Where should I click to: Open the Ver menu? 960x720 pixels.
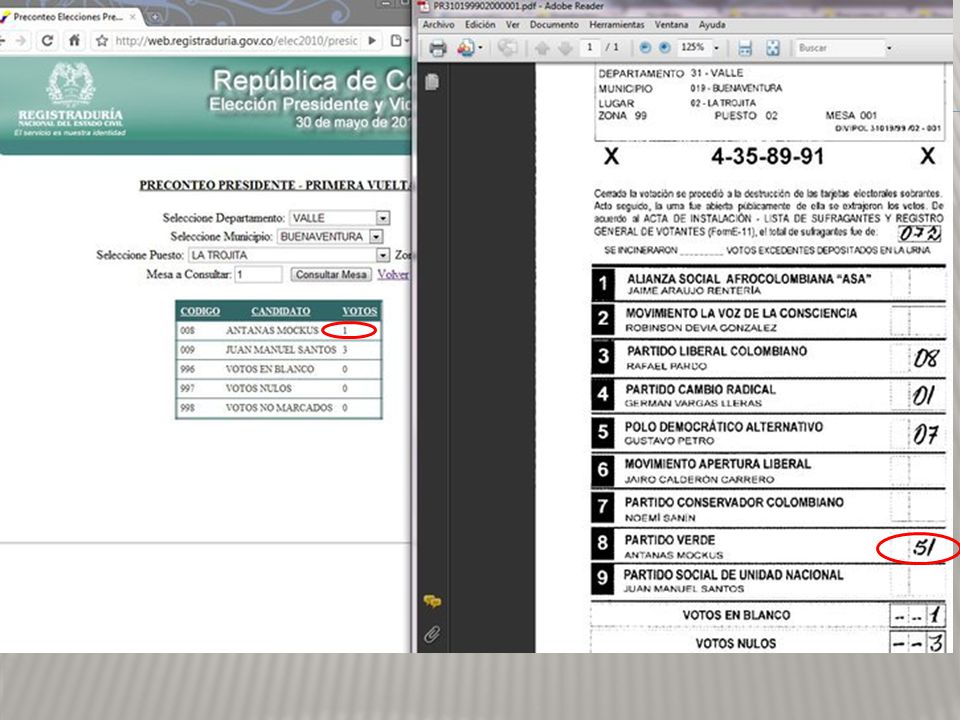coord(512,24)
